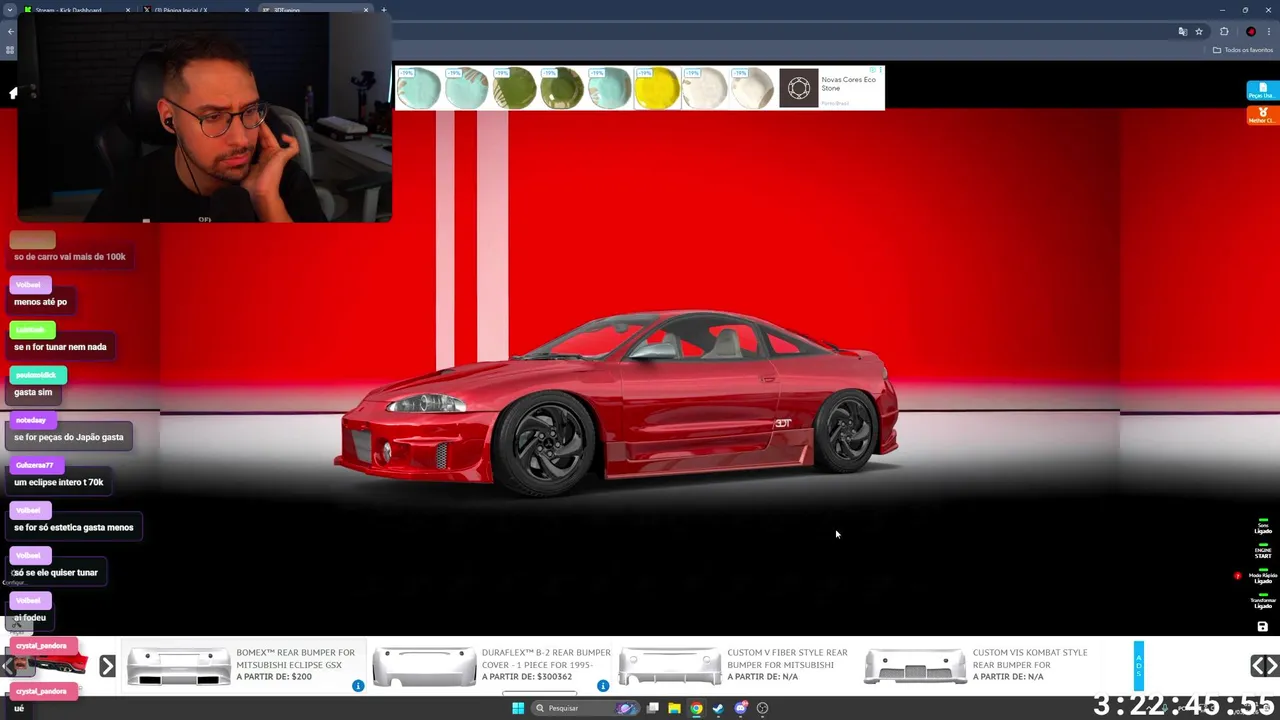Toggle the Transformar Ligado switch
Viewport: 1280px width, 720px height.
[1263, 601]
